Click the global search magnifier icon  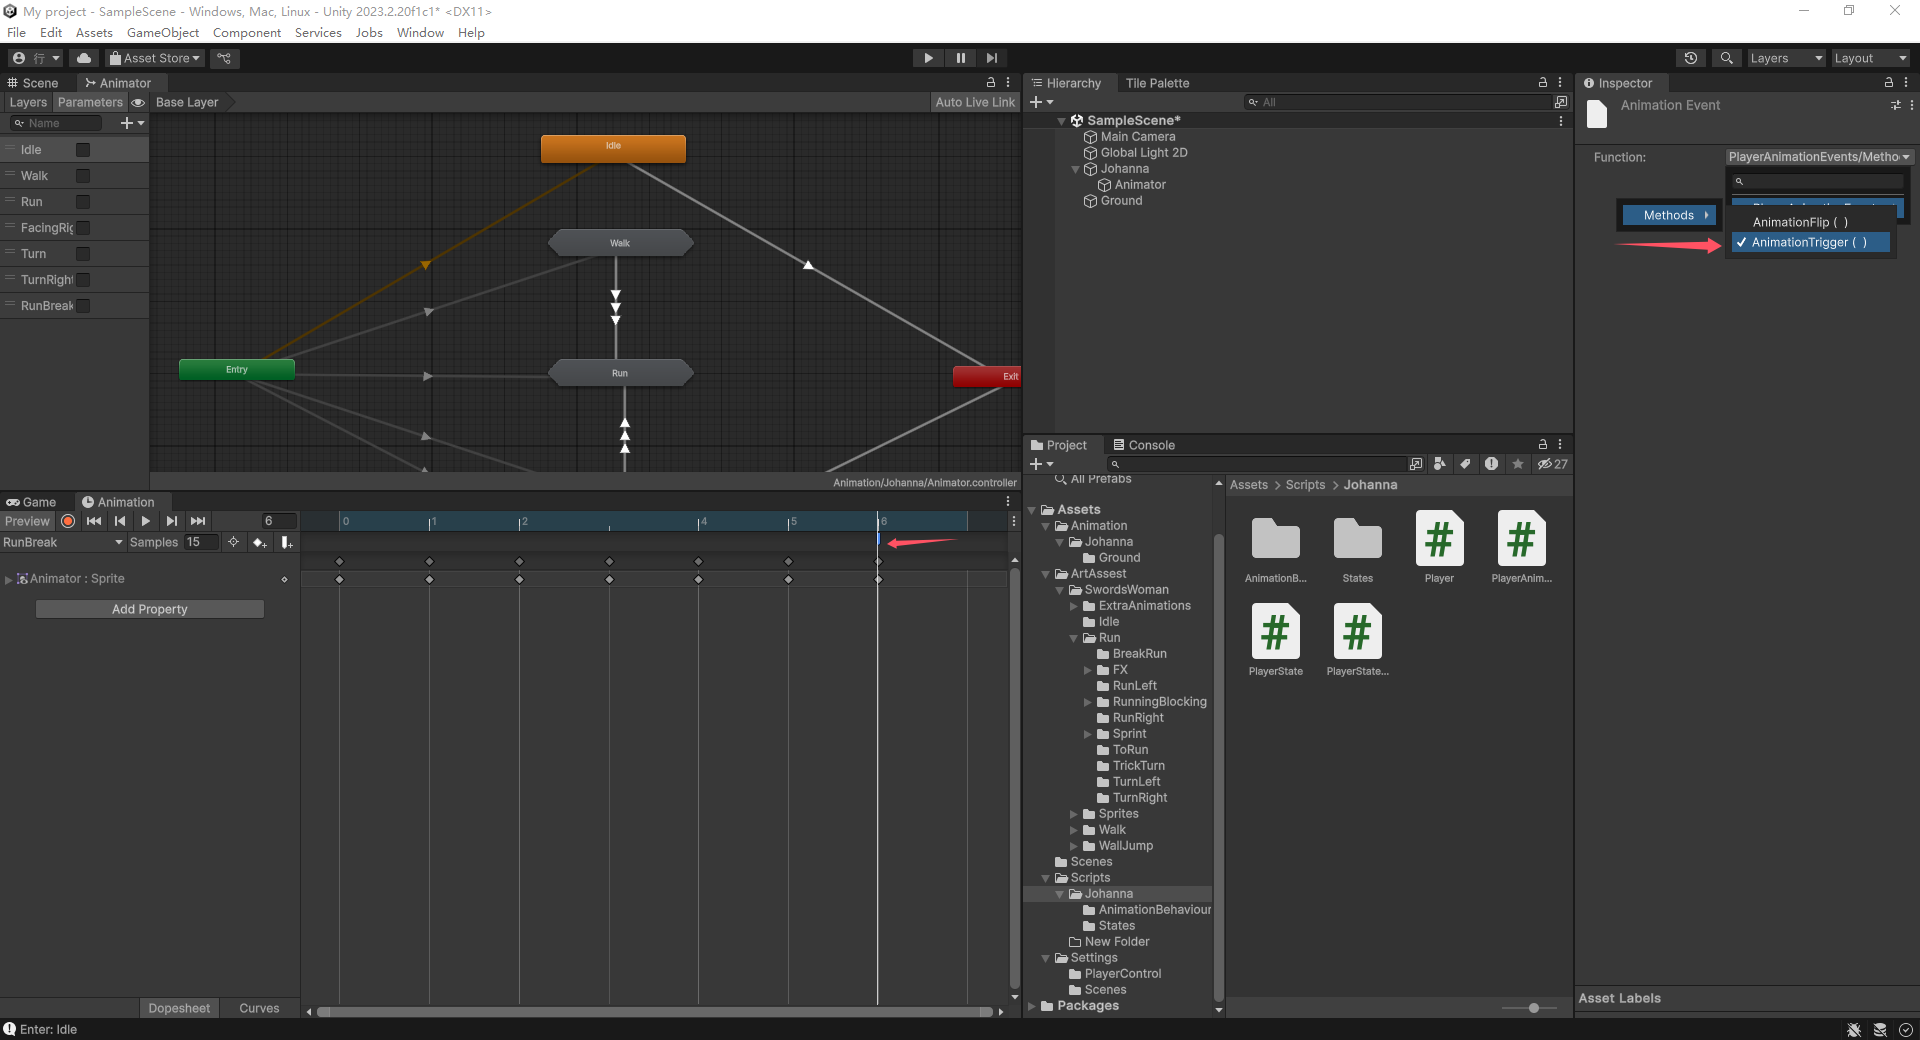(x=1726, y=58)
